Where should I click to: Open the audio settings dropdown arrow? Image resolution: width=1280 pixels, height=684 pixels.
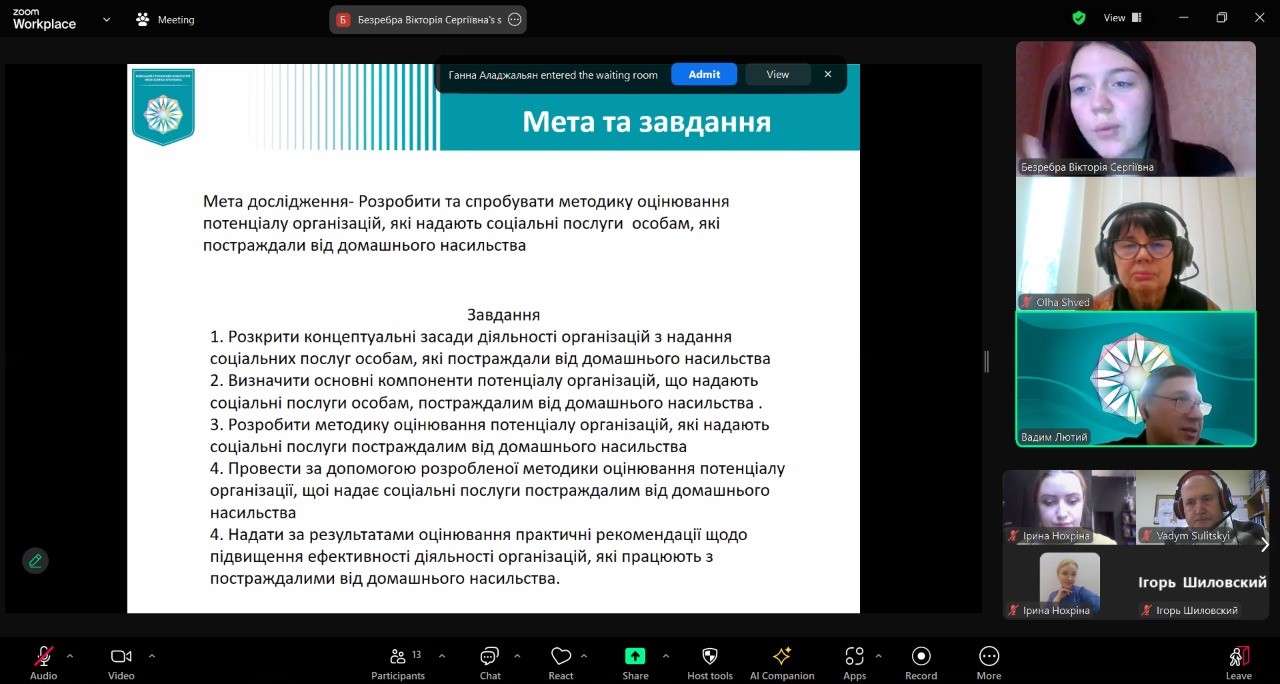(68, 655)
